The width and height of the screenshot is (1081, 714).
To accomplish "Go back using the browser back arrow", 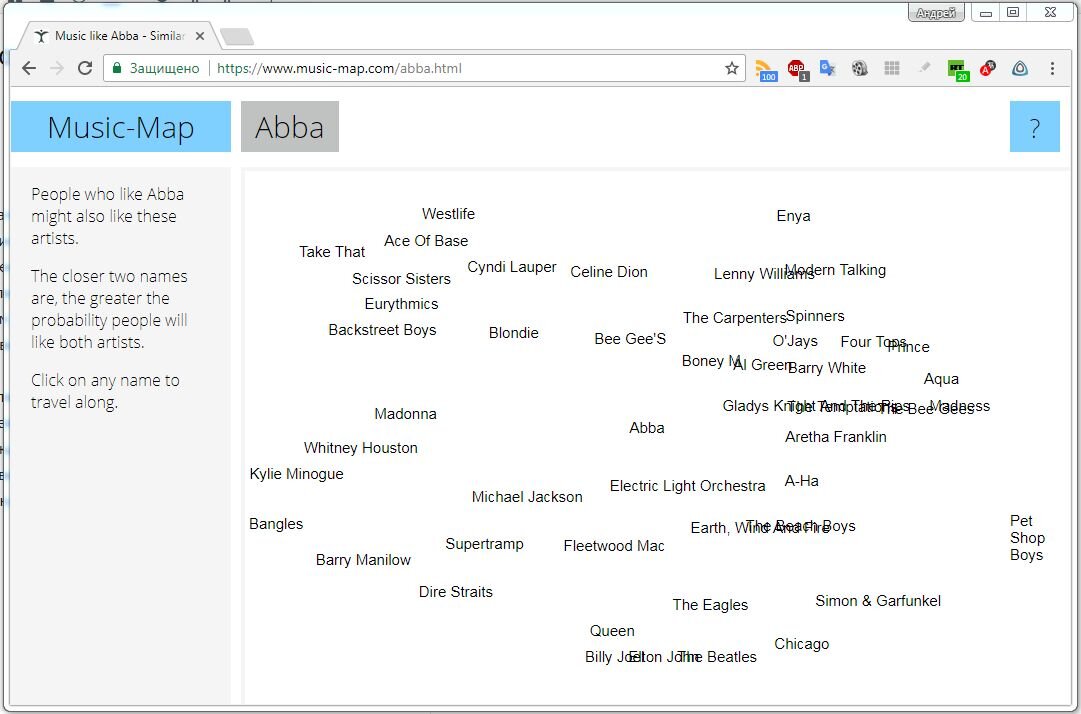I will (x=29, y=68).
